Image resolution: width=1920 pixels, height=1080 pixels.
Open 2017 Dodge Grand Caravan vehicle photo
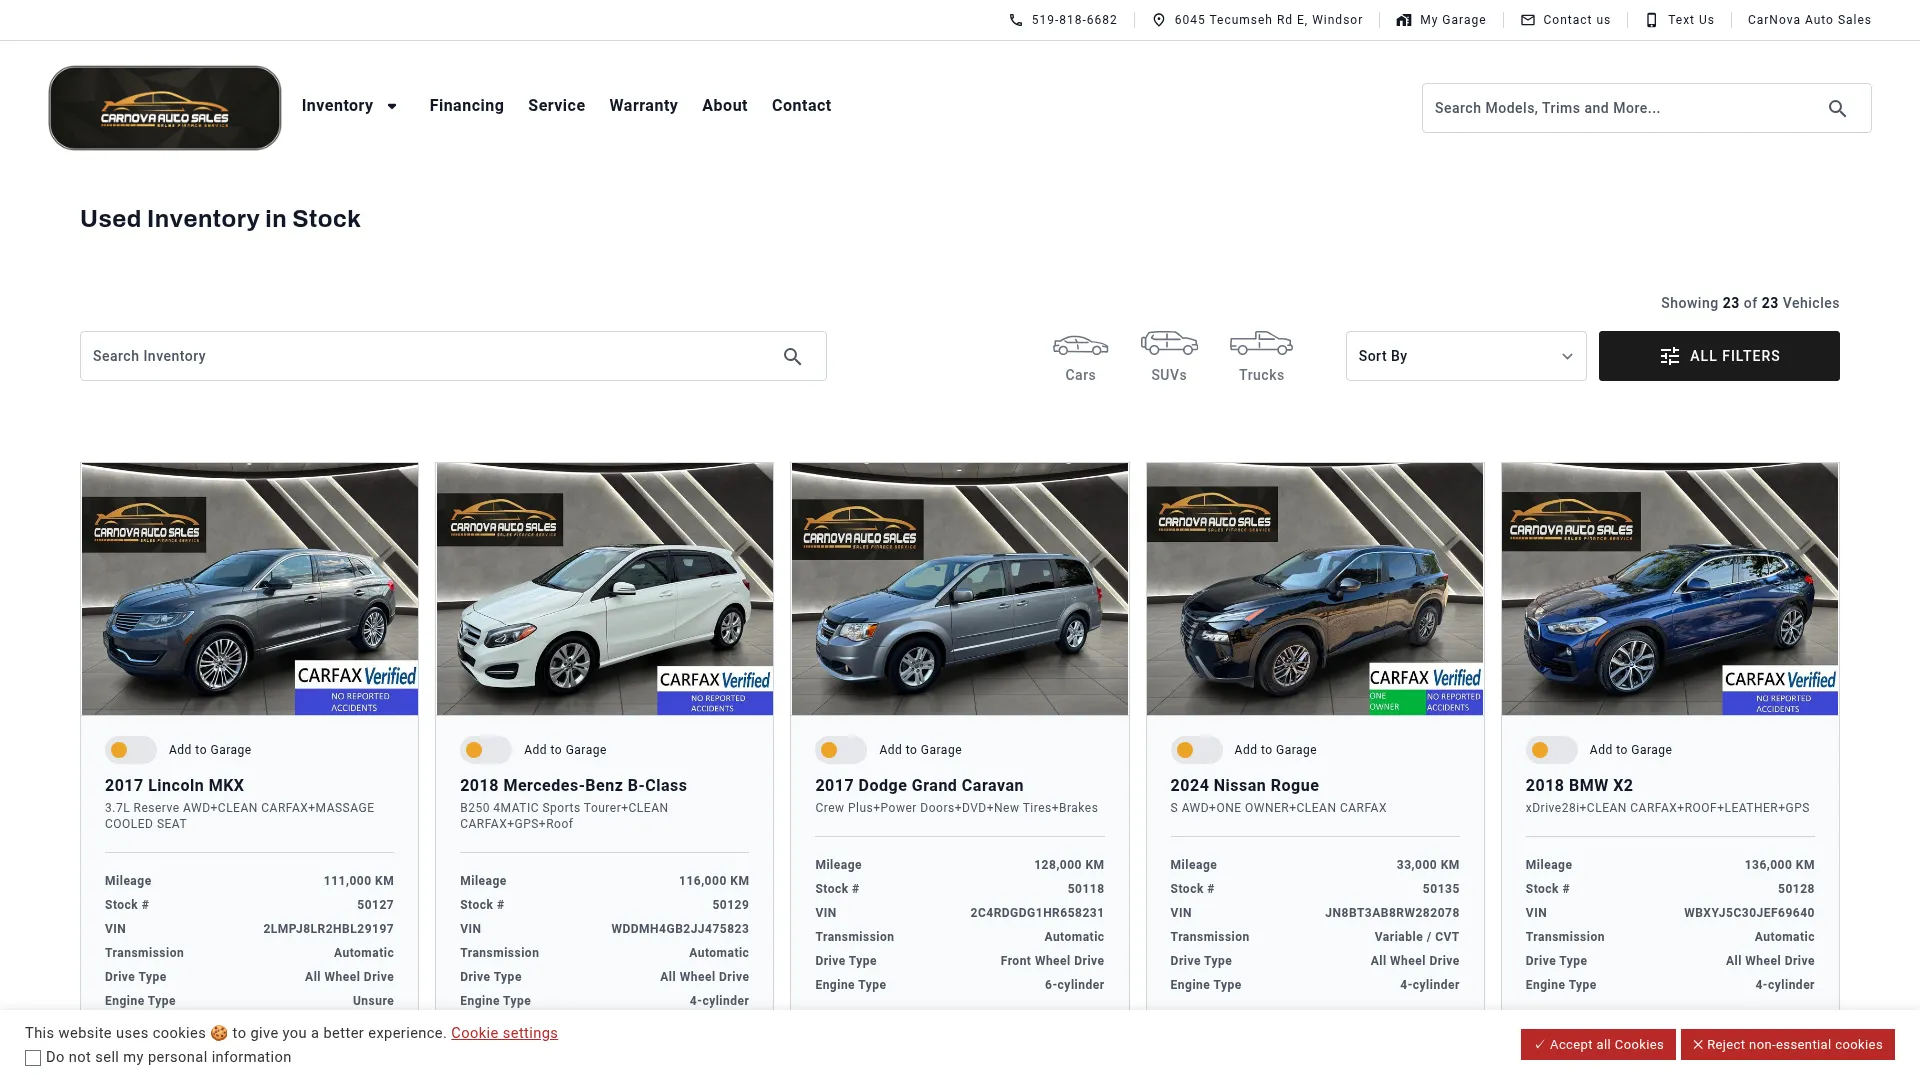[960, 589]
